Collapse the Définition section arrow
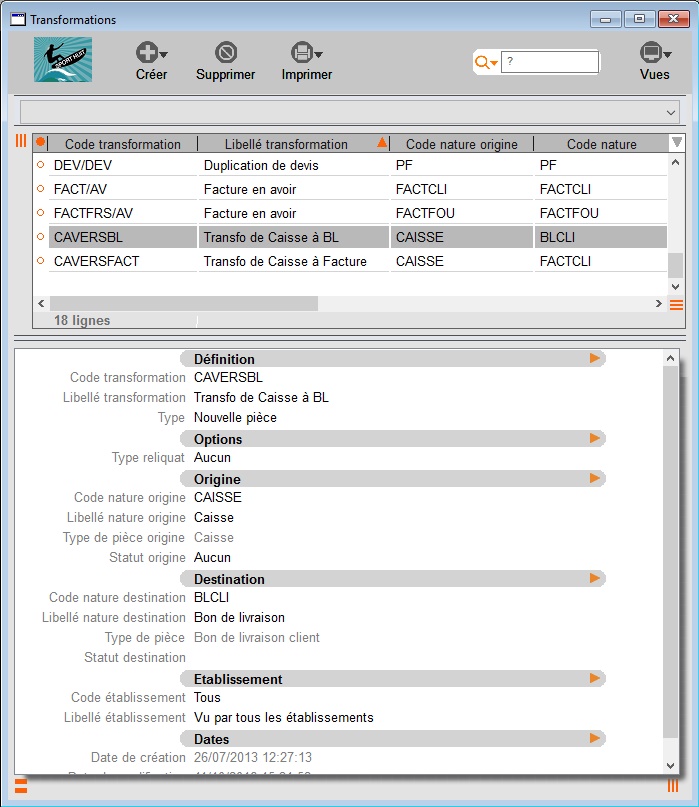 [595, 358]
